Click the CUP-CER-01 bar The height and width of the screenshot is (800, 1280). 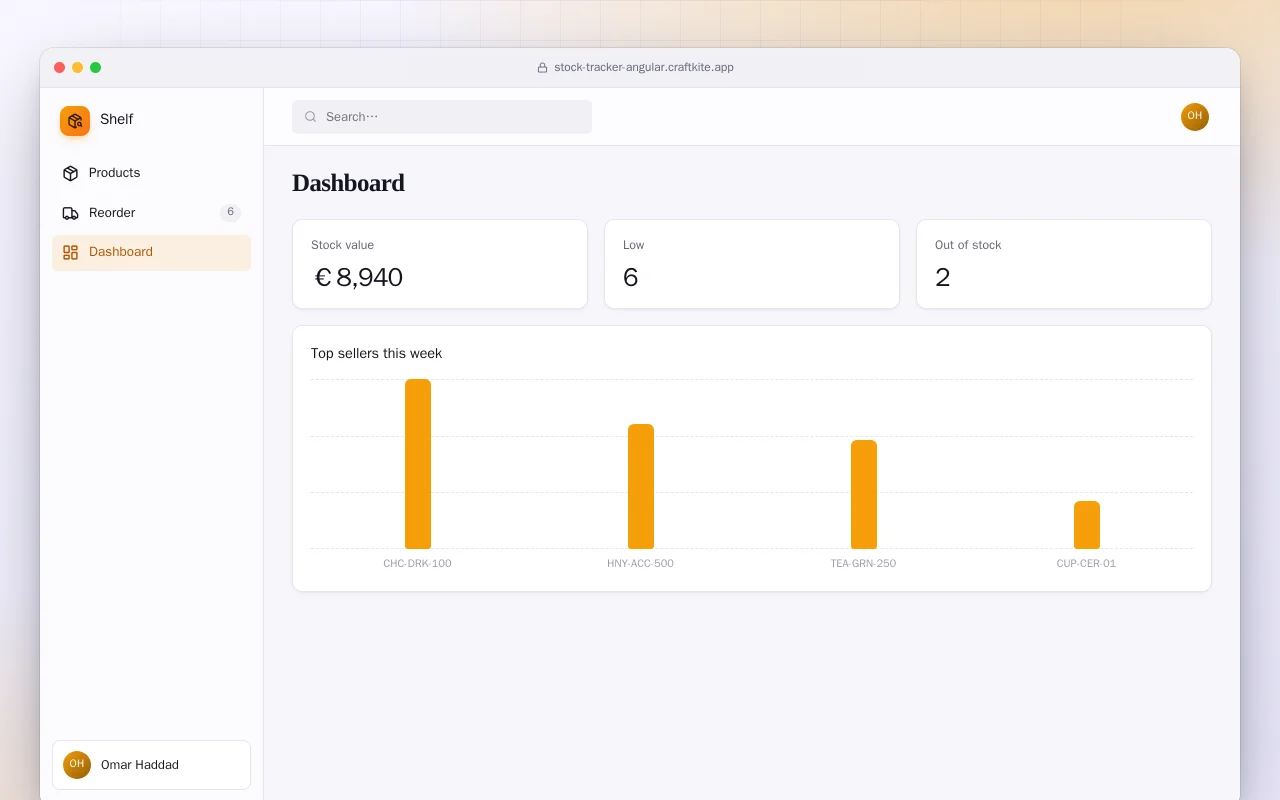click(x=1087, y=525)
